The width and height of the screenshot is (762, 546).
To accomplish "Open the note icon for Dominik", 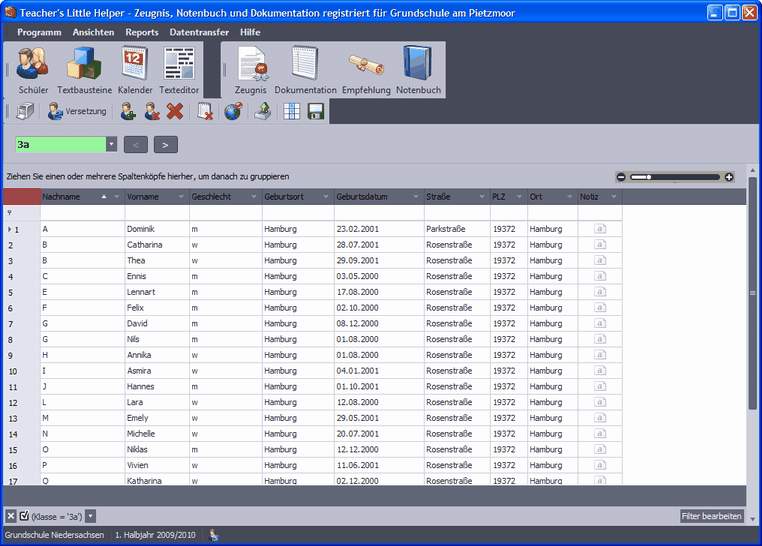I will tap(600, 229).
